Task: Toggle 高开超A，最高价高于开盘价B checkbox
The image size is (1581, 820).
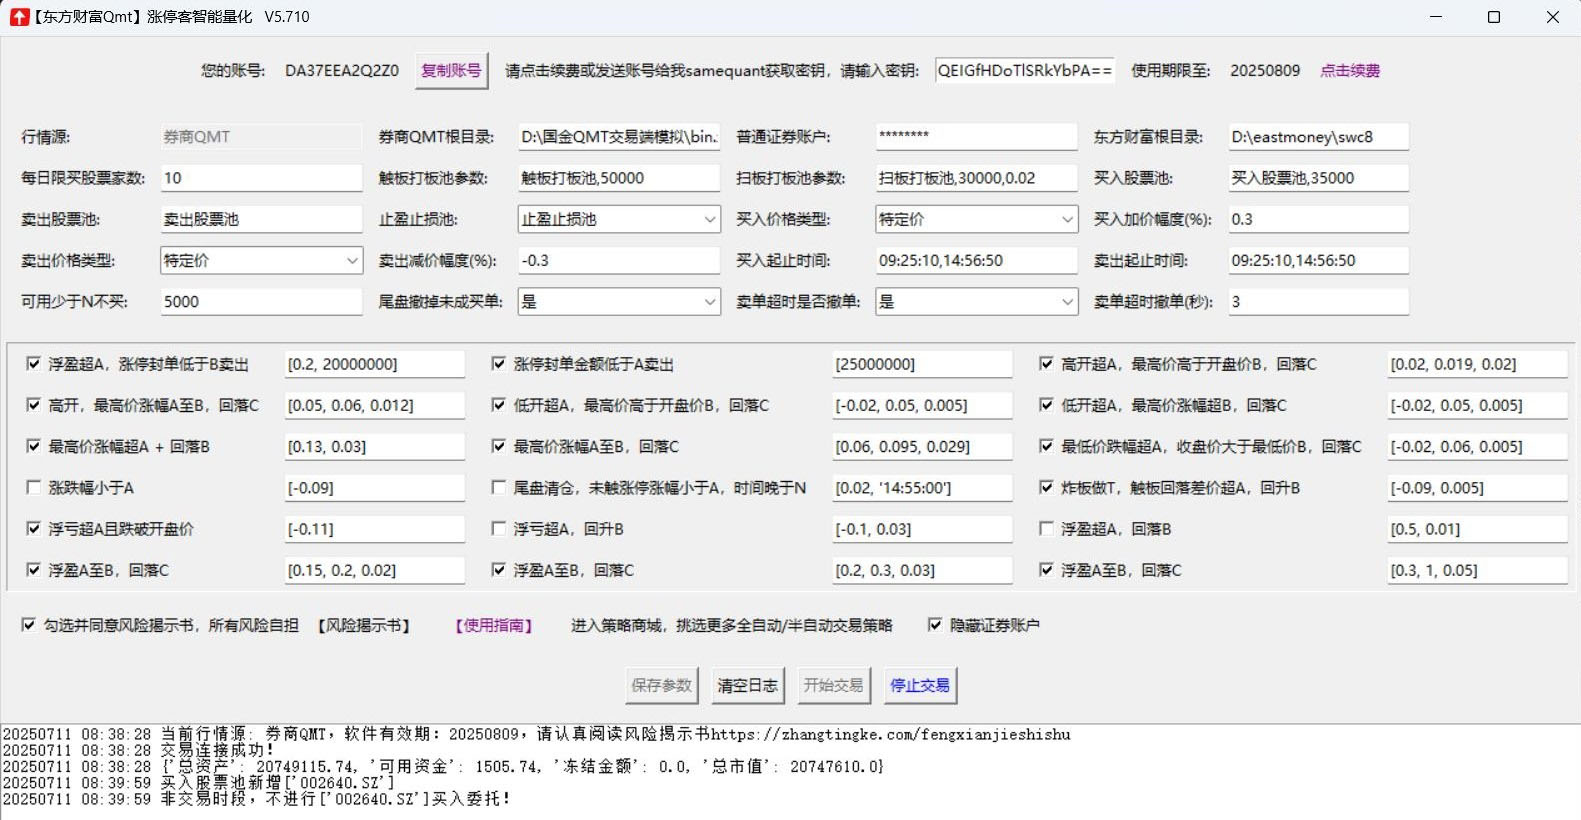Action: coord(1046,364)
